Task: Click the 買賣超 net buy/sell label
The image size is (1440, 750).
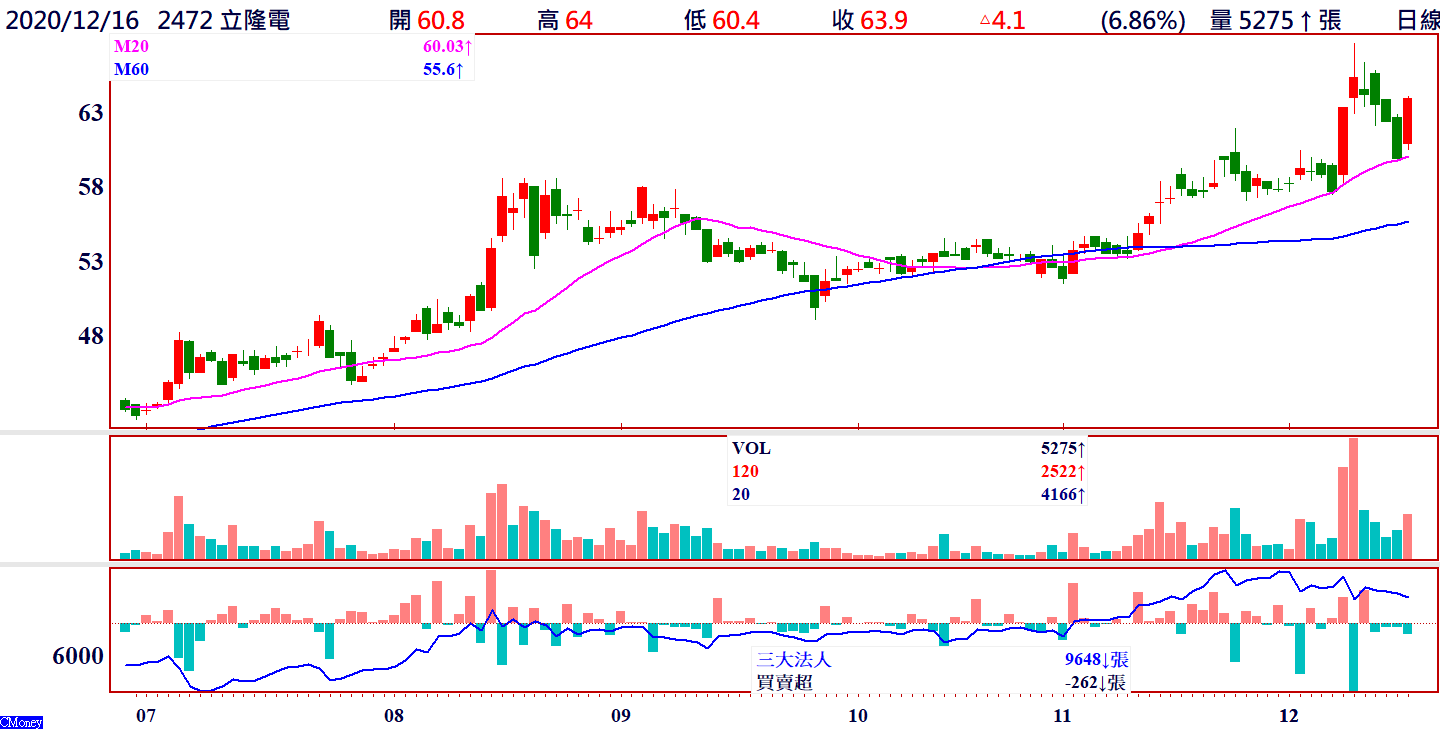Action: tap(784, 683)
